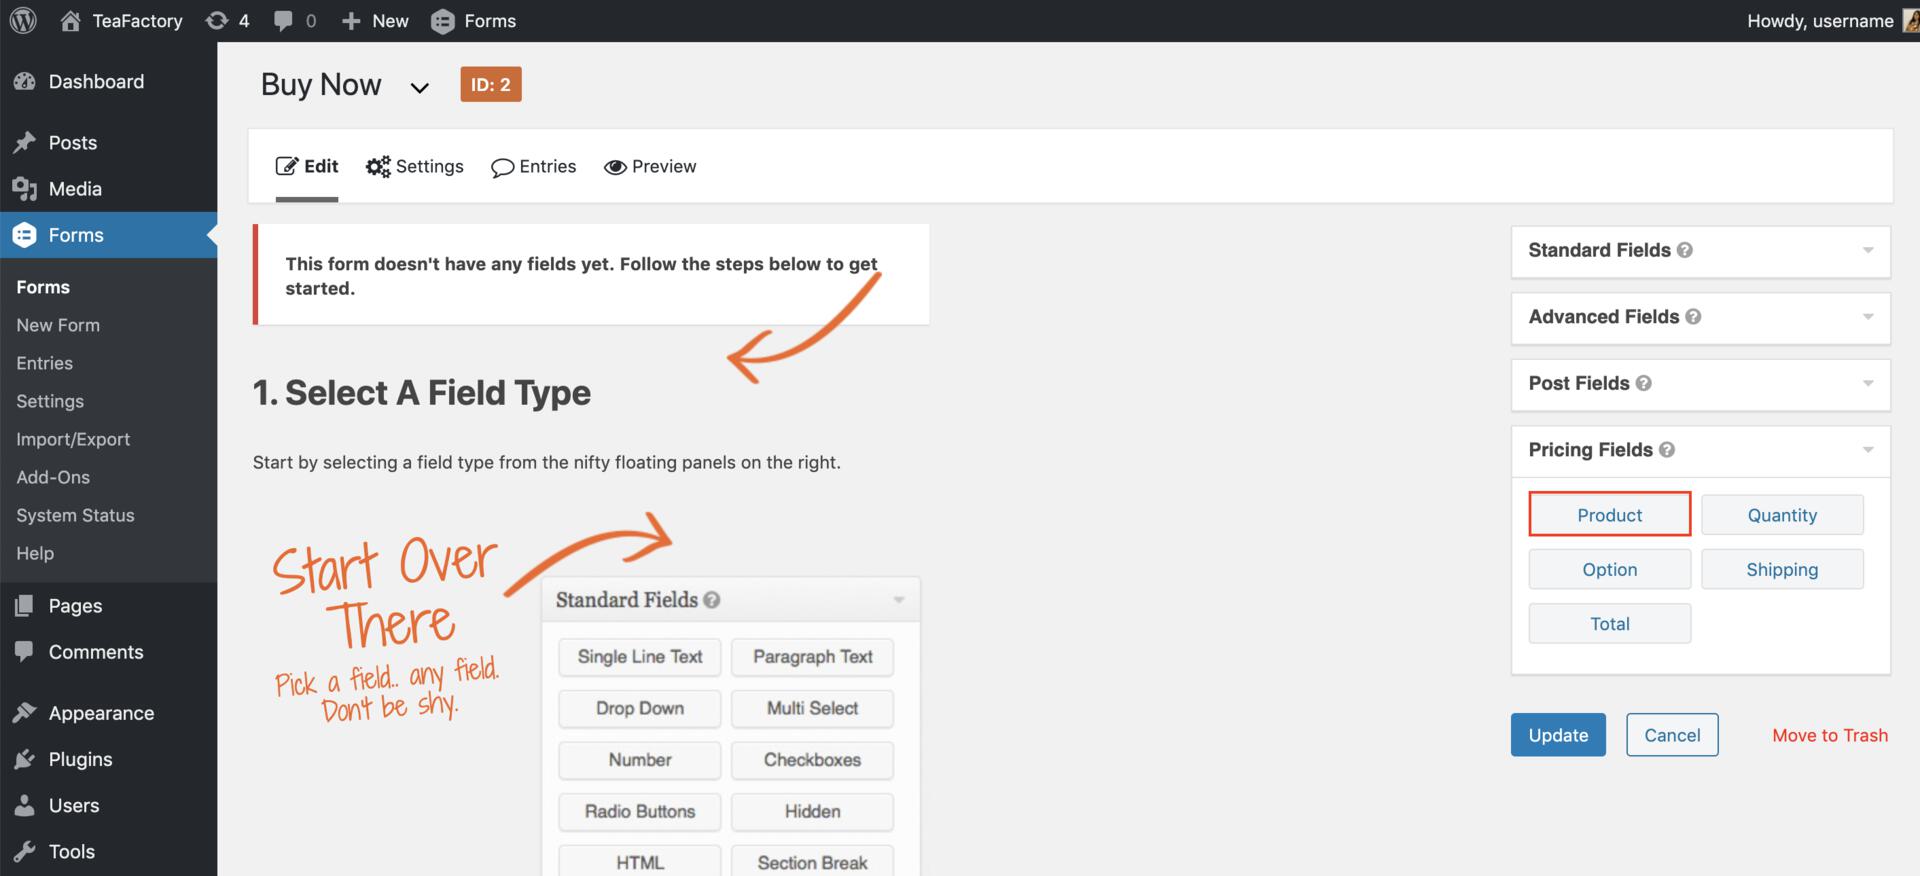This screenshot has width=1920, height=876.
Task: Expand the Advanced Fields panel arrow
Action: [x=1868, y=317]
